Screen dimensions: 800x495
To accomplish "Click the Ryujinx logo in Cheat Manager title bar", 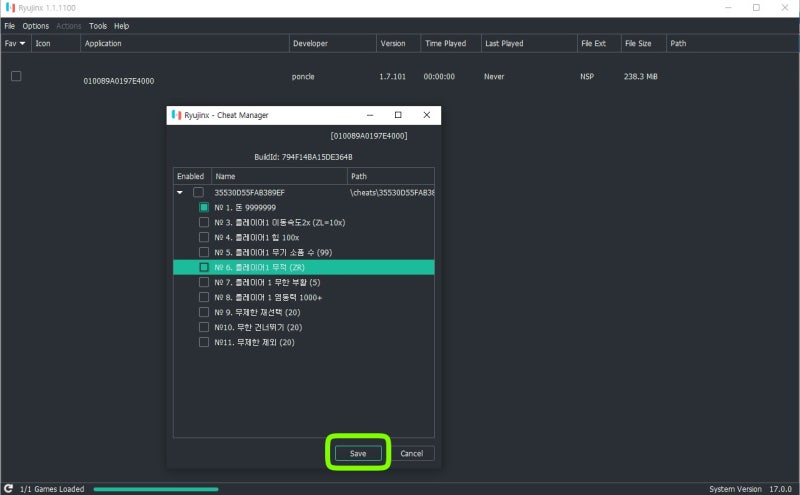I will coord(177,115).
